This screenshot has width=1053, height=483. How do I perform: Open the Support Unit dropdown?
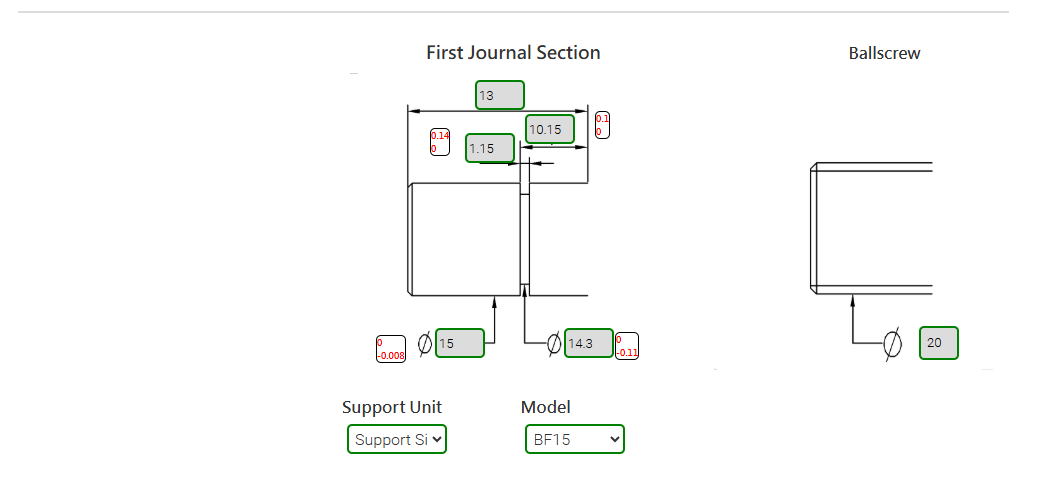[x=397, y=439]
